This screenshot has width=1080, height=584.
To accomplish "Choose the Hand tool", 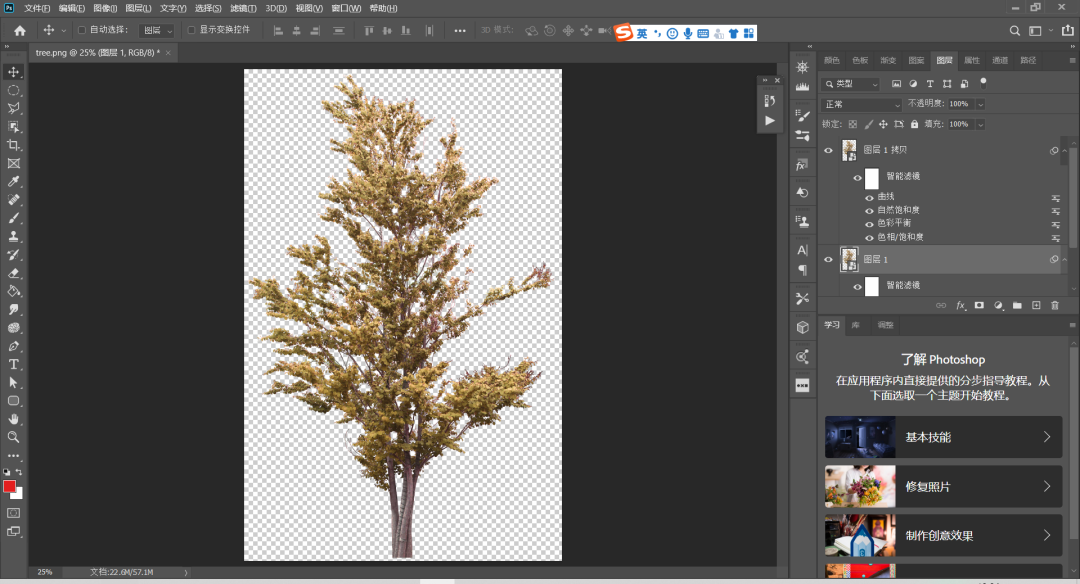I will [x=14, y=419].
